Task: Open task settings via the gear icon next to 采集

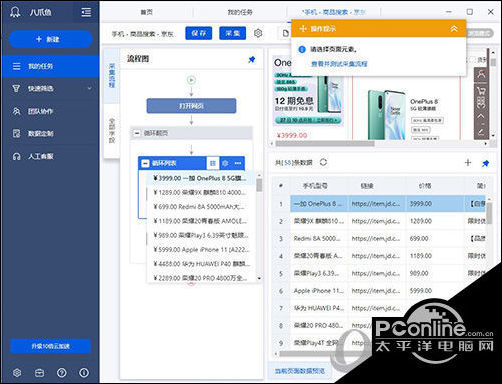Action: point(258,33)
